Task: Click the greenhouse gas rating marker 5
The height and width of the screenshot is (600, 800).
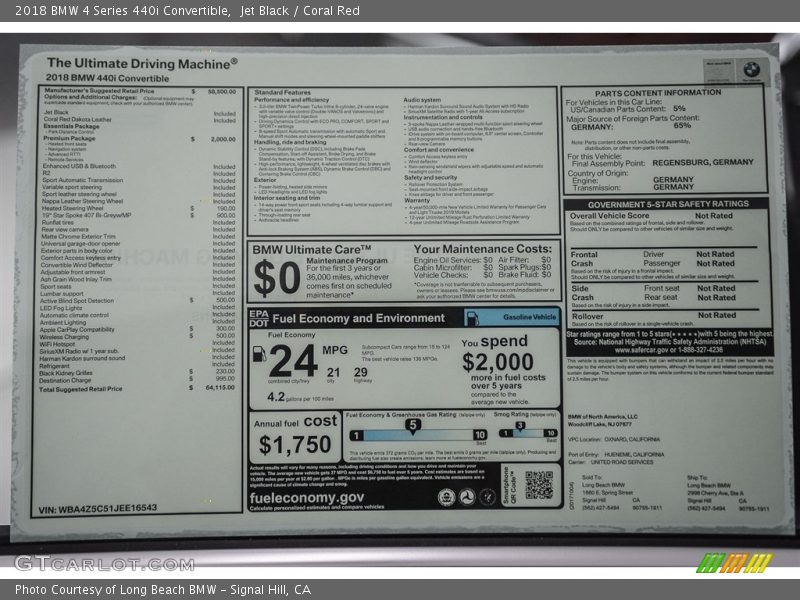Action: pos(412,425)
